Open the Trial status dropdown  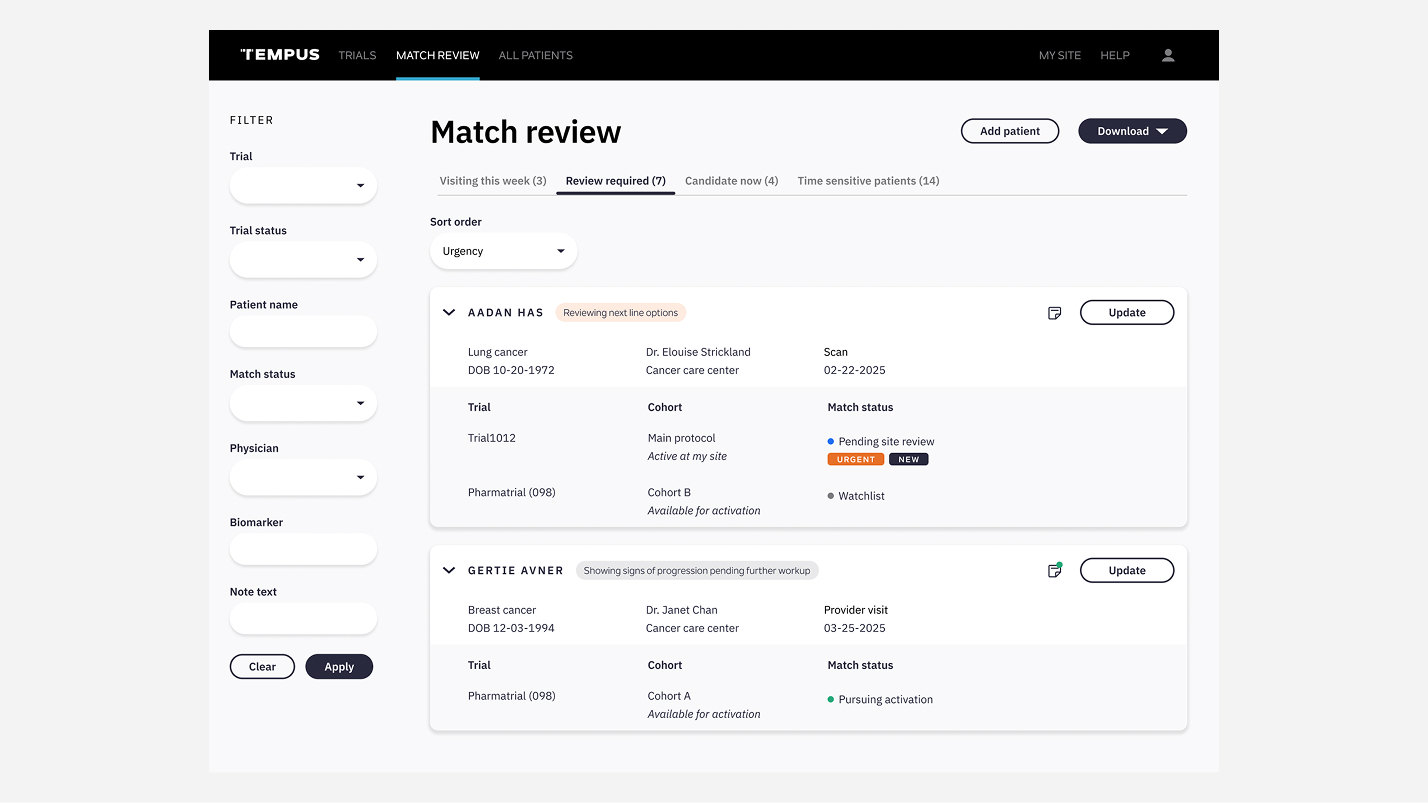303,260
